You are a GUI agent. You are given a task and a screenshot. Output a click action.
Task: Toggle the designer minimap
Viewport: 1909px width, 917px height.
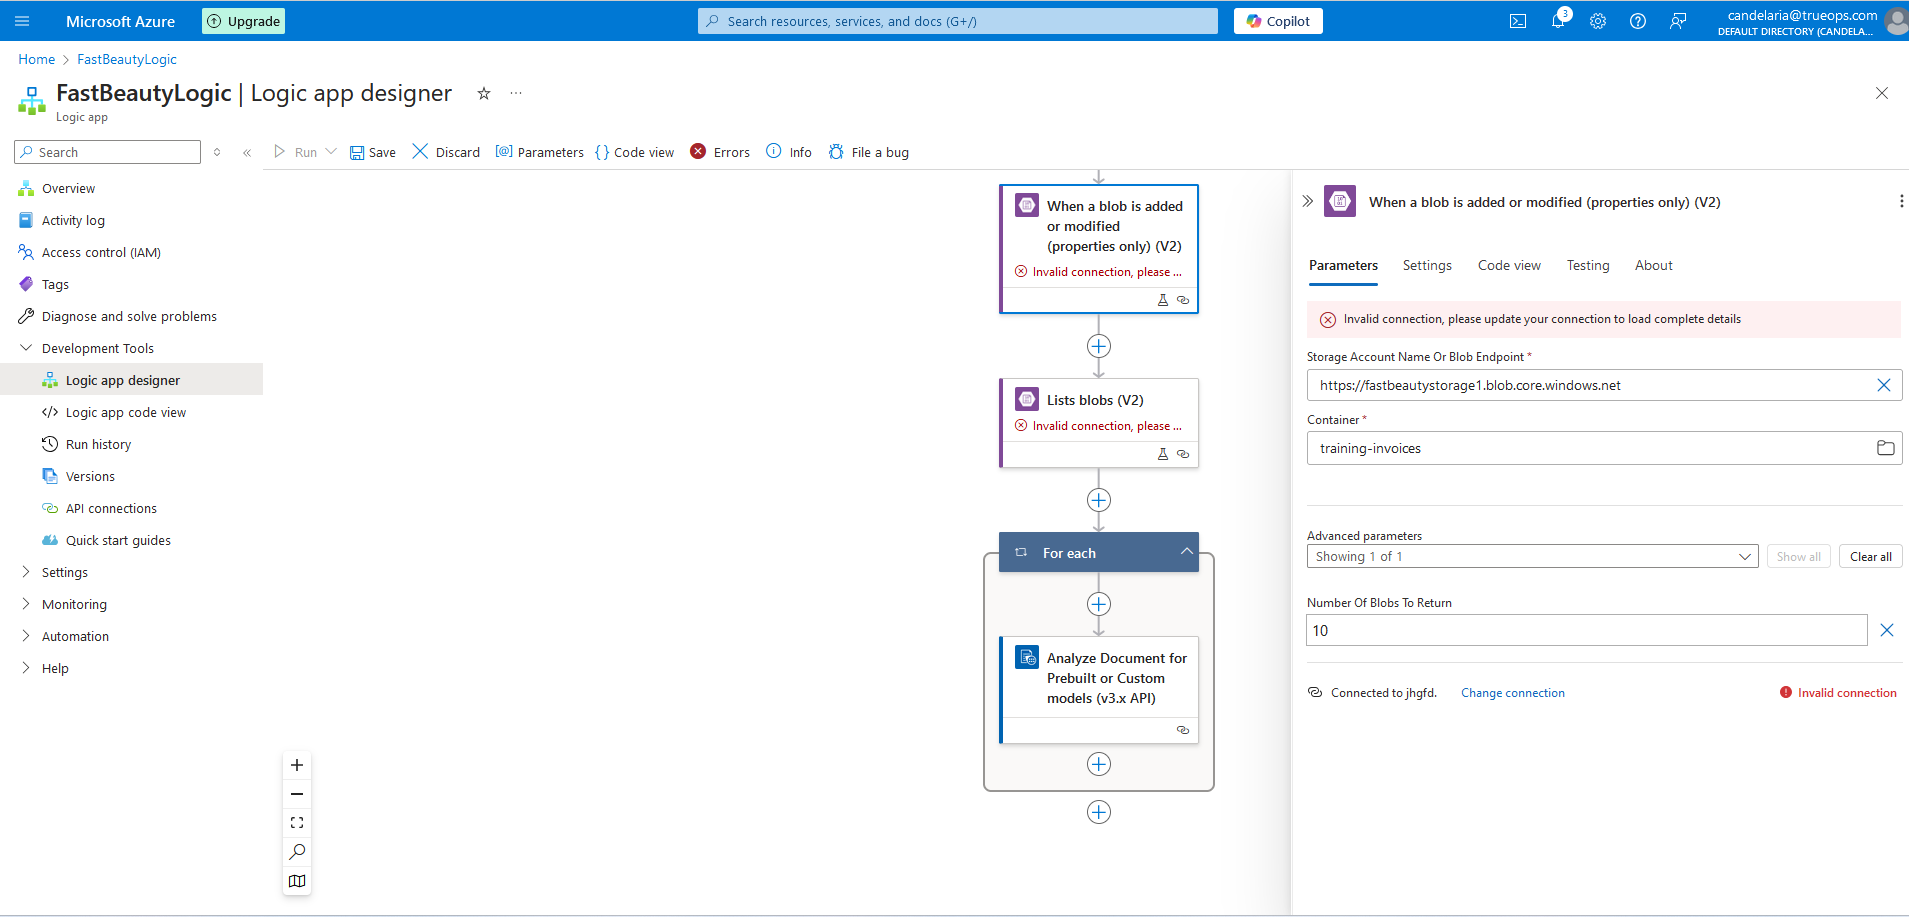click(297, 881)
